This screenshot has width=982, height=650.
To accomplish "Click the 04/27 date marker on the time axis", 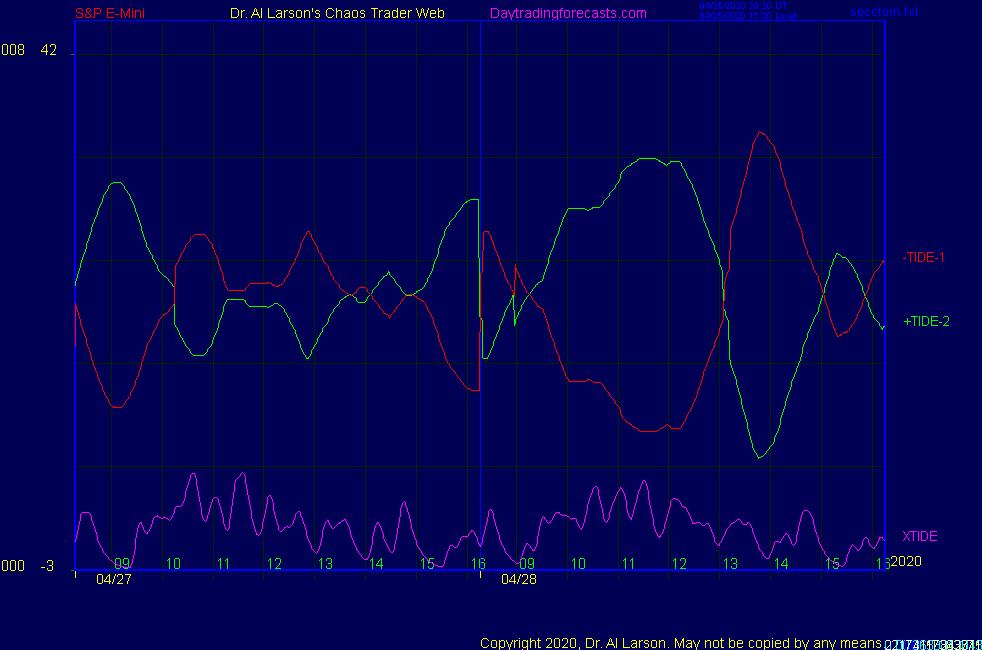I will [114, 578].
